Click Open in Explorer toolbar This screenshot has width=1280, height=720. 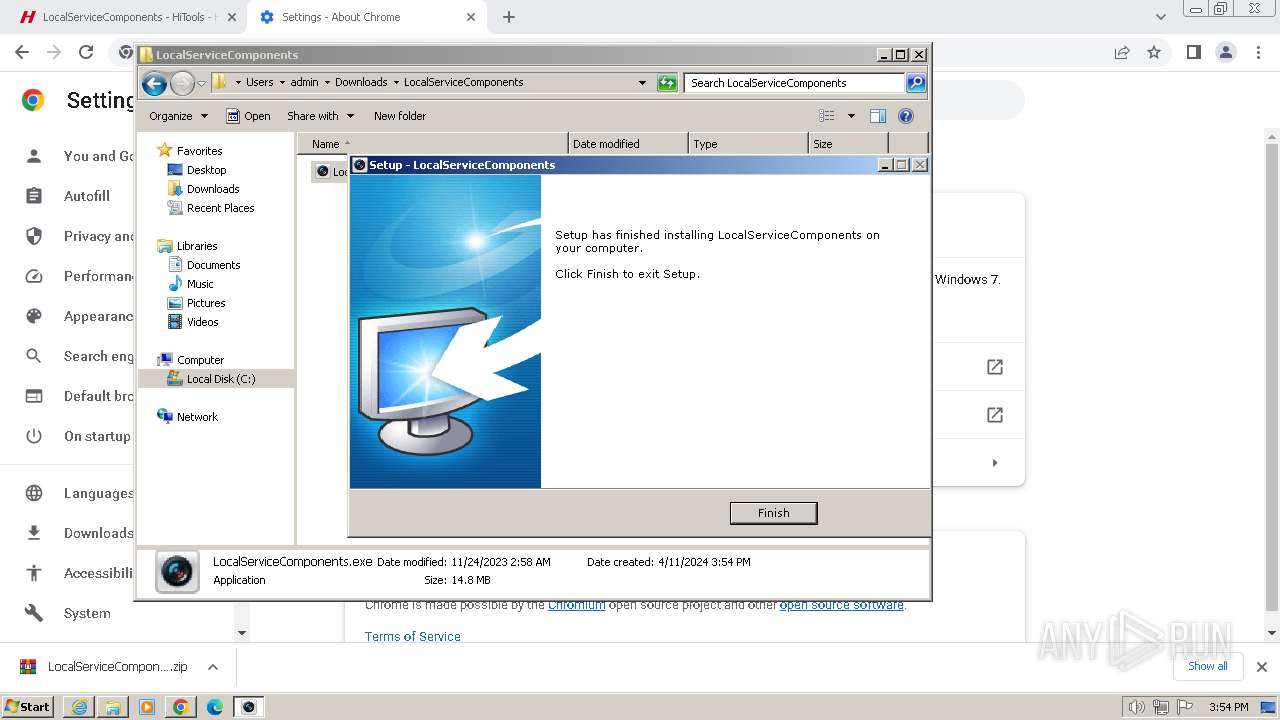(248, 116)
